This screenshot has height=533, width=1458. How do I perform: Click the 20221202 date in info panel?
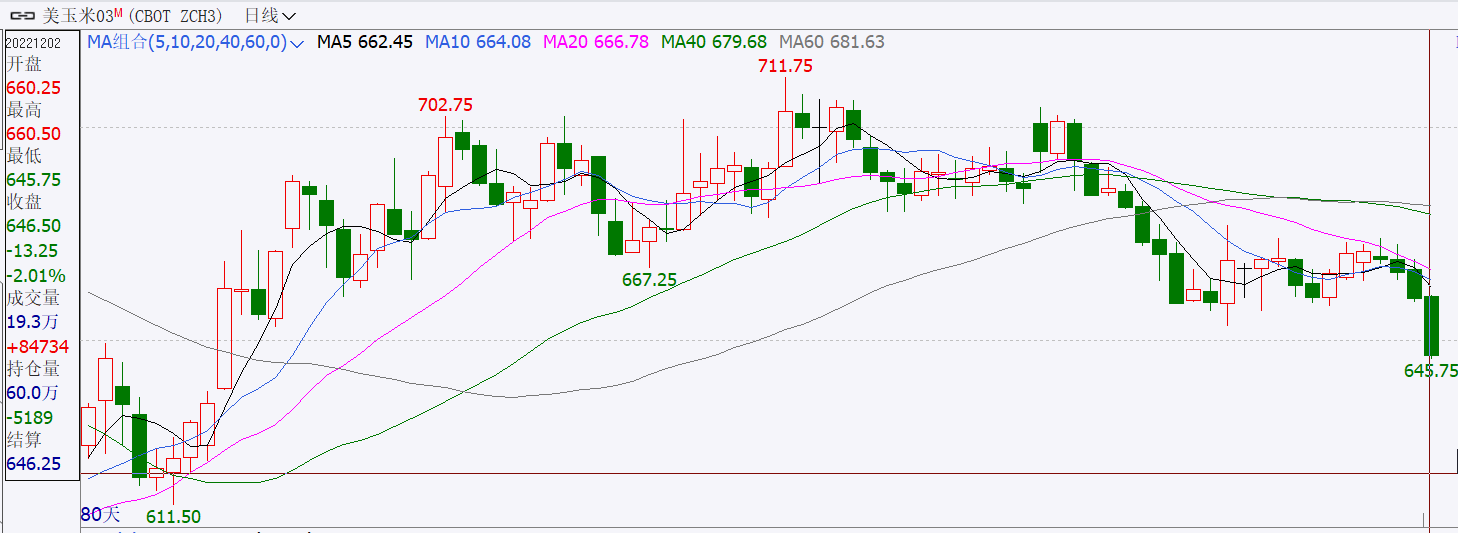click(32, 43)
